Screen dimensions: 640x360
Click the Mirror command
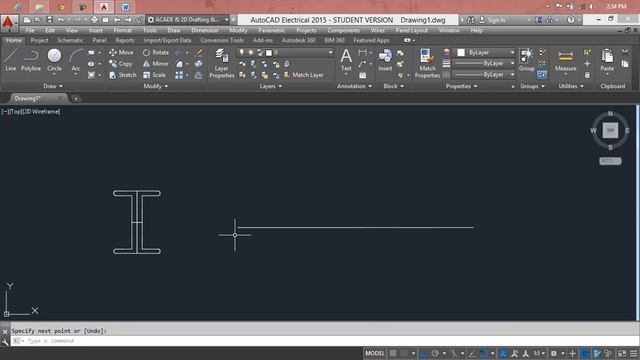pyautogui.click(x=156, y=64)
